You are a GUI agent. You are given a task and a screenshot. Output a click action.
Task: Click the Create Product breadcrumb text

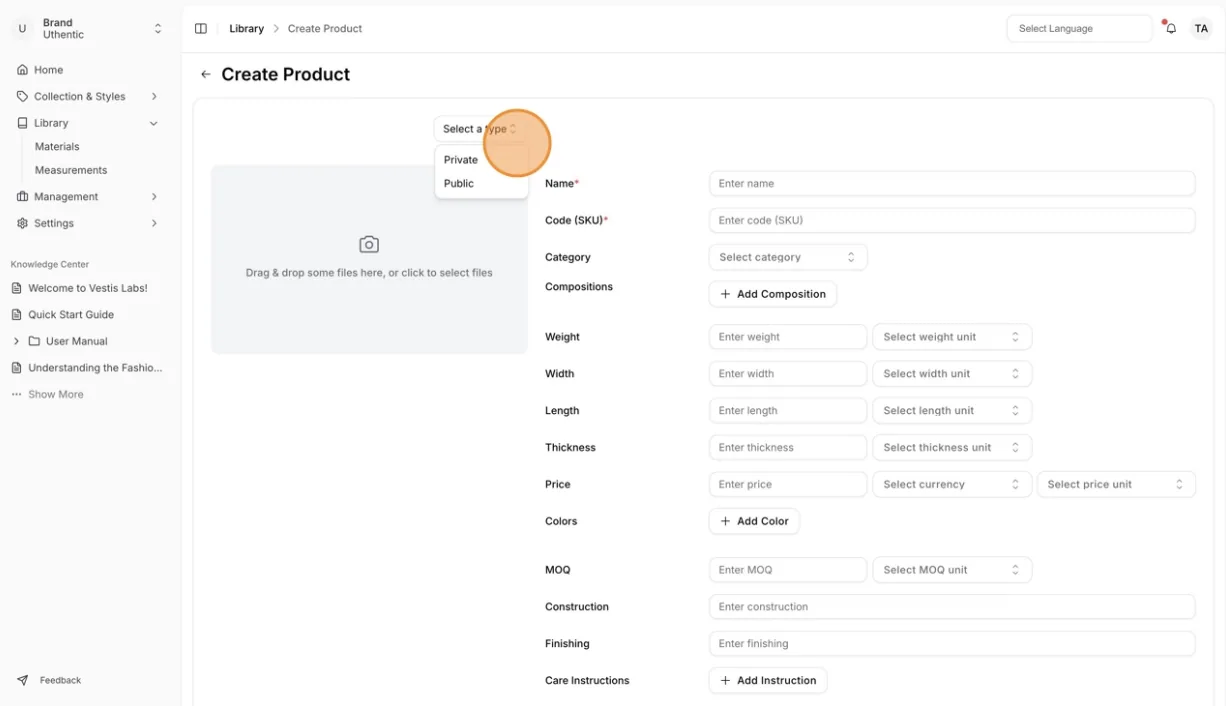(x=325, y=29)
